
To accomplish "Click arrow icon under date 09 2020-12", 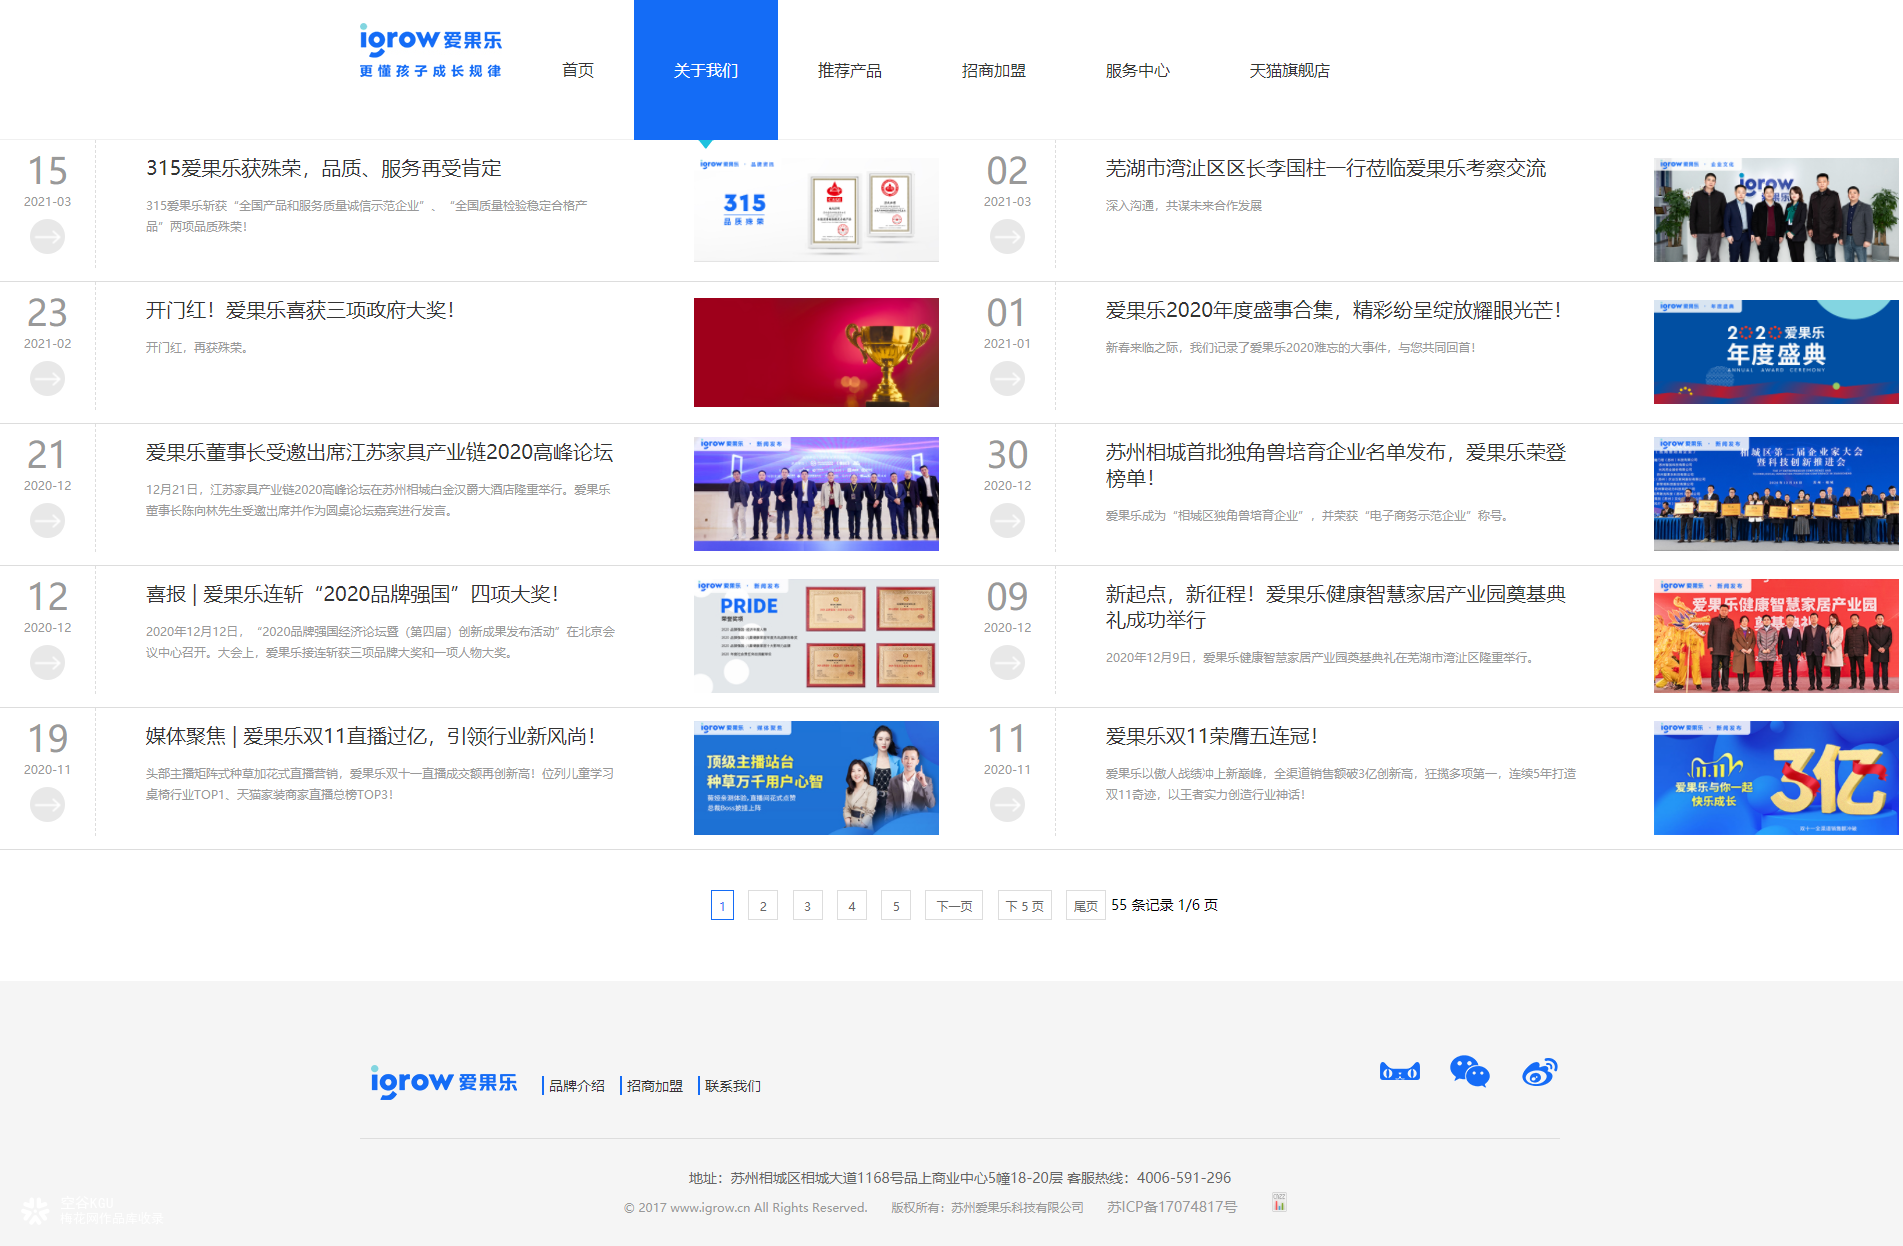I will point(1007,663).
